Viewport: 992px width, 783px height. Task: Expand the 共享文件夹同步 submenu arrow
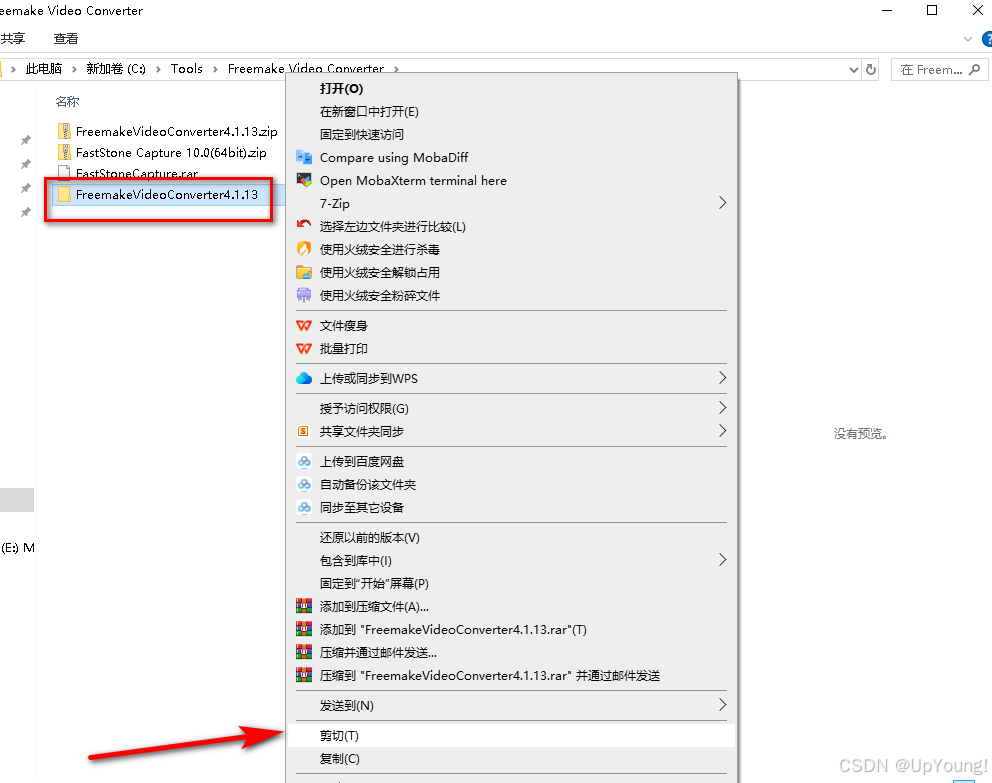tap(722, 431)
